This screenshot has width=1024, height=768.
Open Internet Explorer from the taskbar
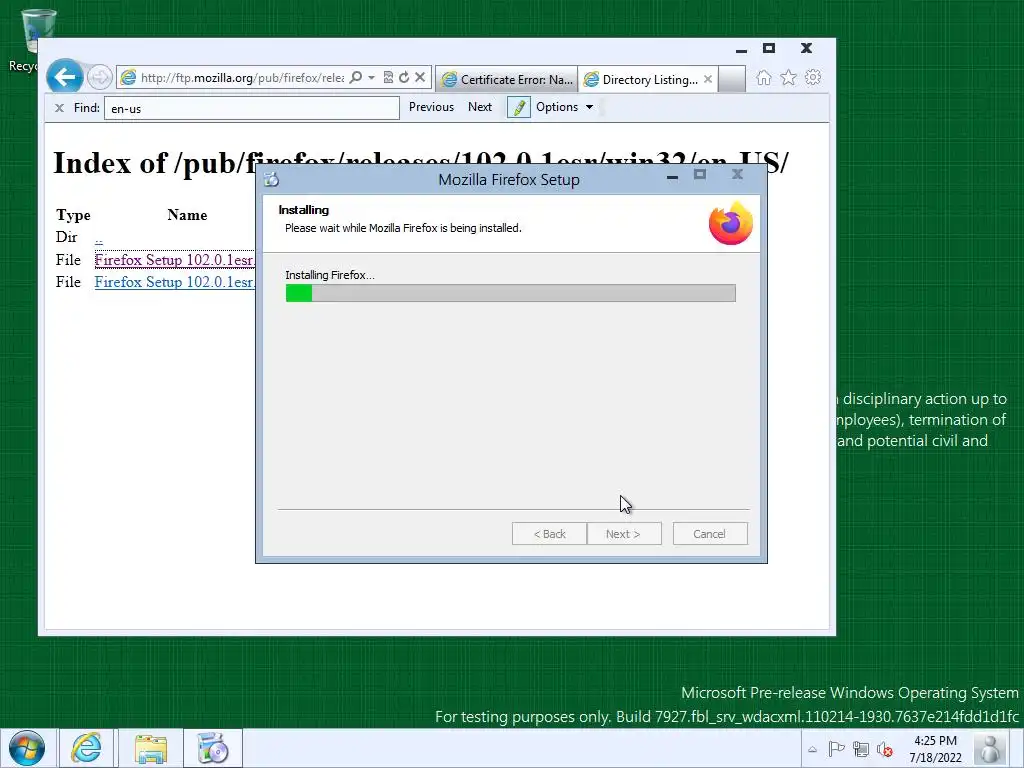(86, 748)
